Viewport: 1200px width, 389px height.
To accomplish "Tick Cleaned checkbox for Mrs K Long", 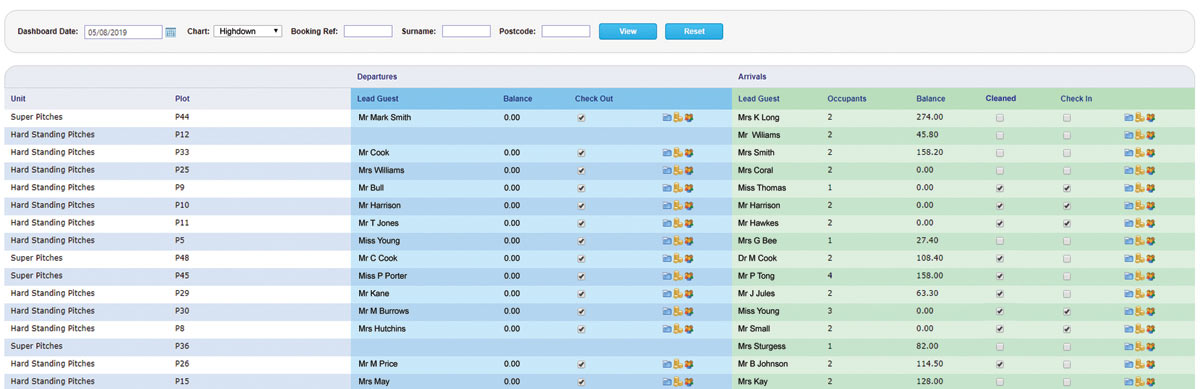I will pyautogui.click(x=1000, y=118).
